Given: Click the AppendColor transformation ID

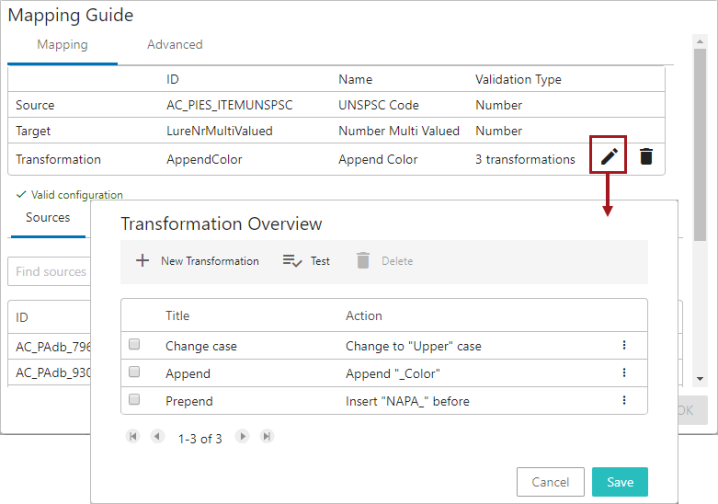Looking at the screenshot, I should [204, 159].
